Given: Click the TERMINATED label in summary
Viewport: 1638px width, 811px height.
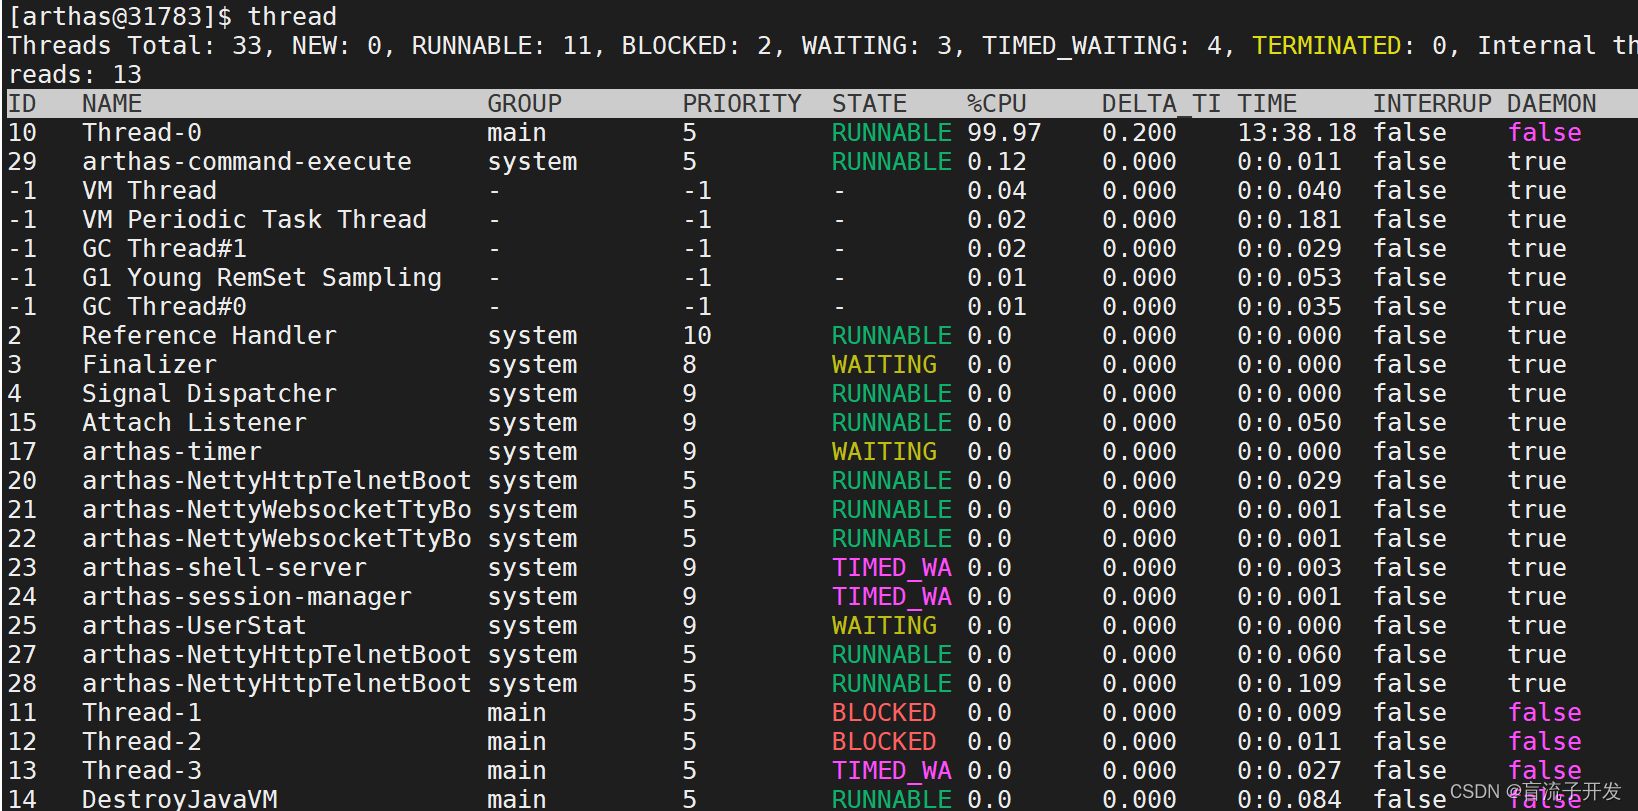Looking at the screenshot, I should (x=1327, y=46).
